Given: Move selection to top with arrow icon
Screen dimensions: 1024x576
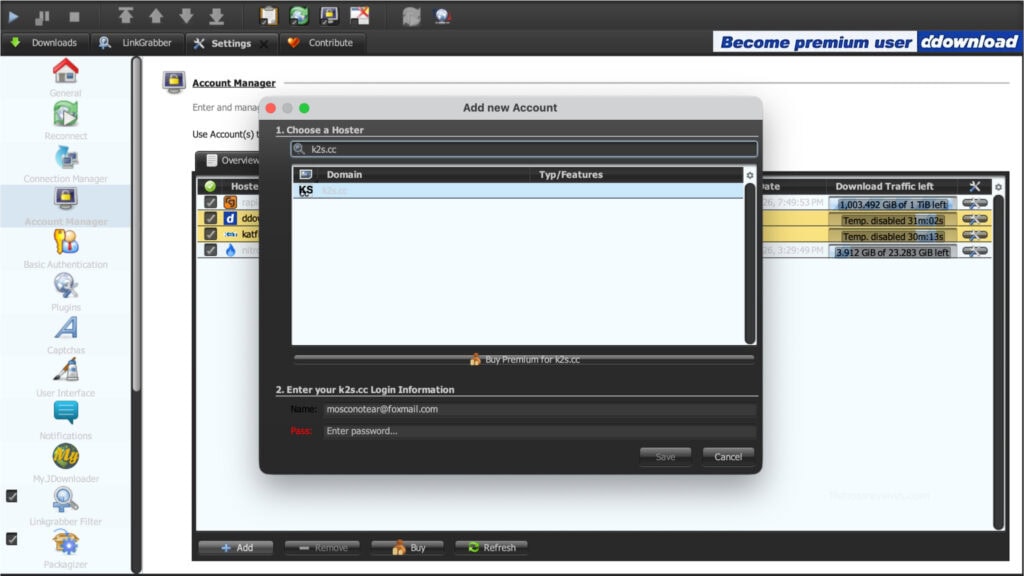Looking at the screenshot, I should [125, 16].
